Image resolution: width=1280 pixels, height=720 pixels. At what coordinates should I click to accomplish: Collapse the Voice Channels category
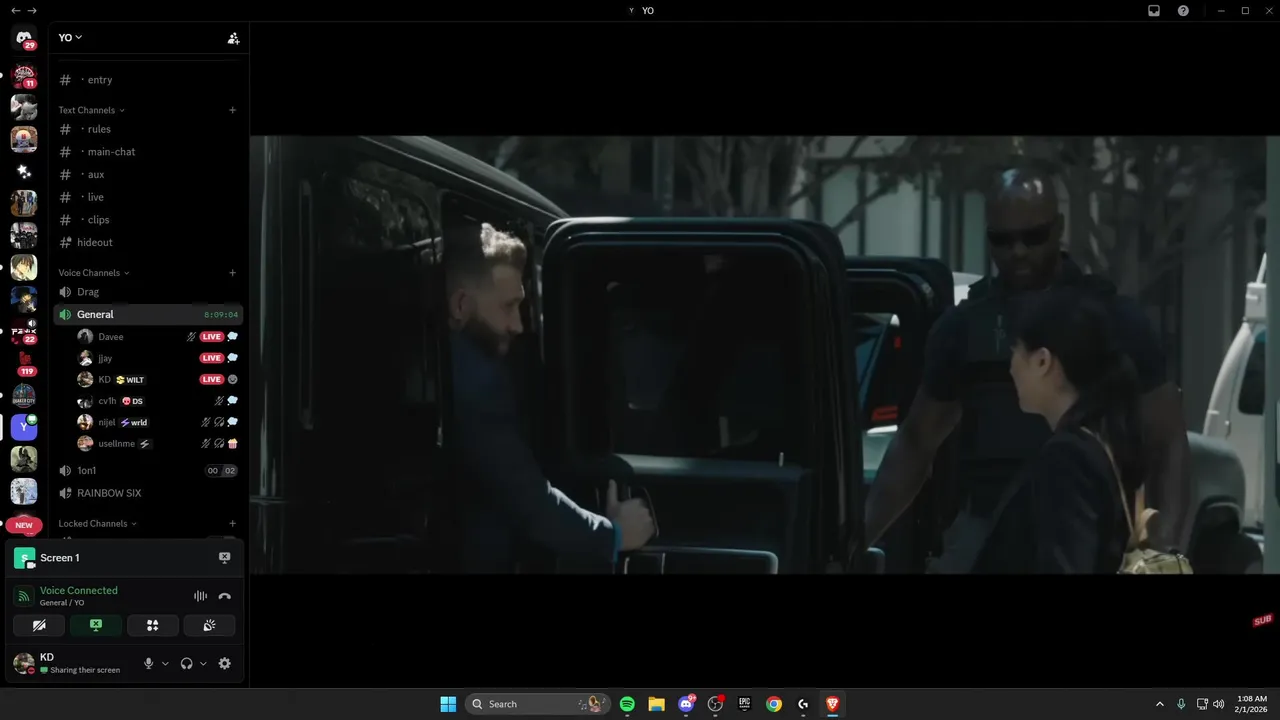click(93, 273)
